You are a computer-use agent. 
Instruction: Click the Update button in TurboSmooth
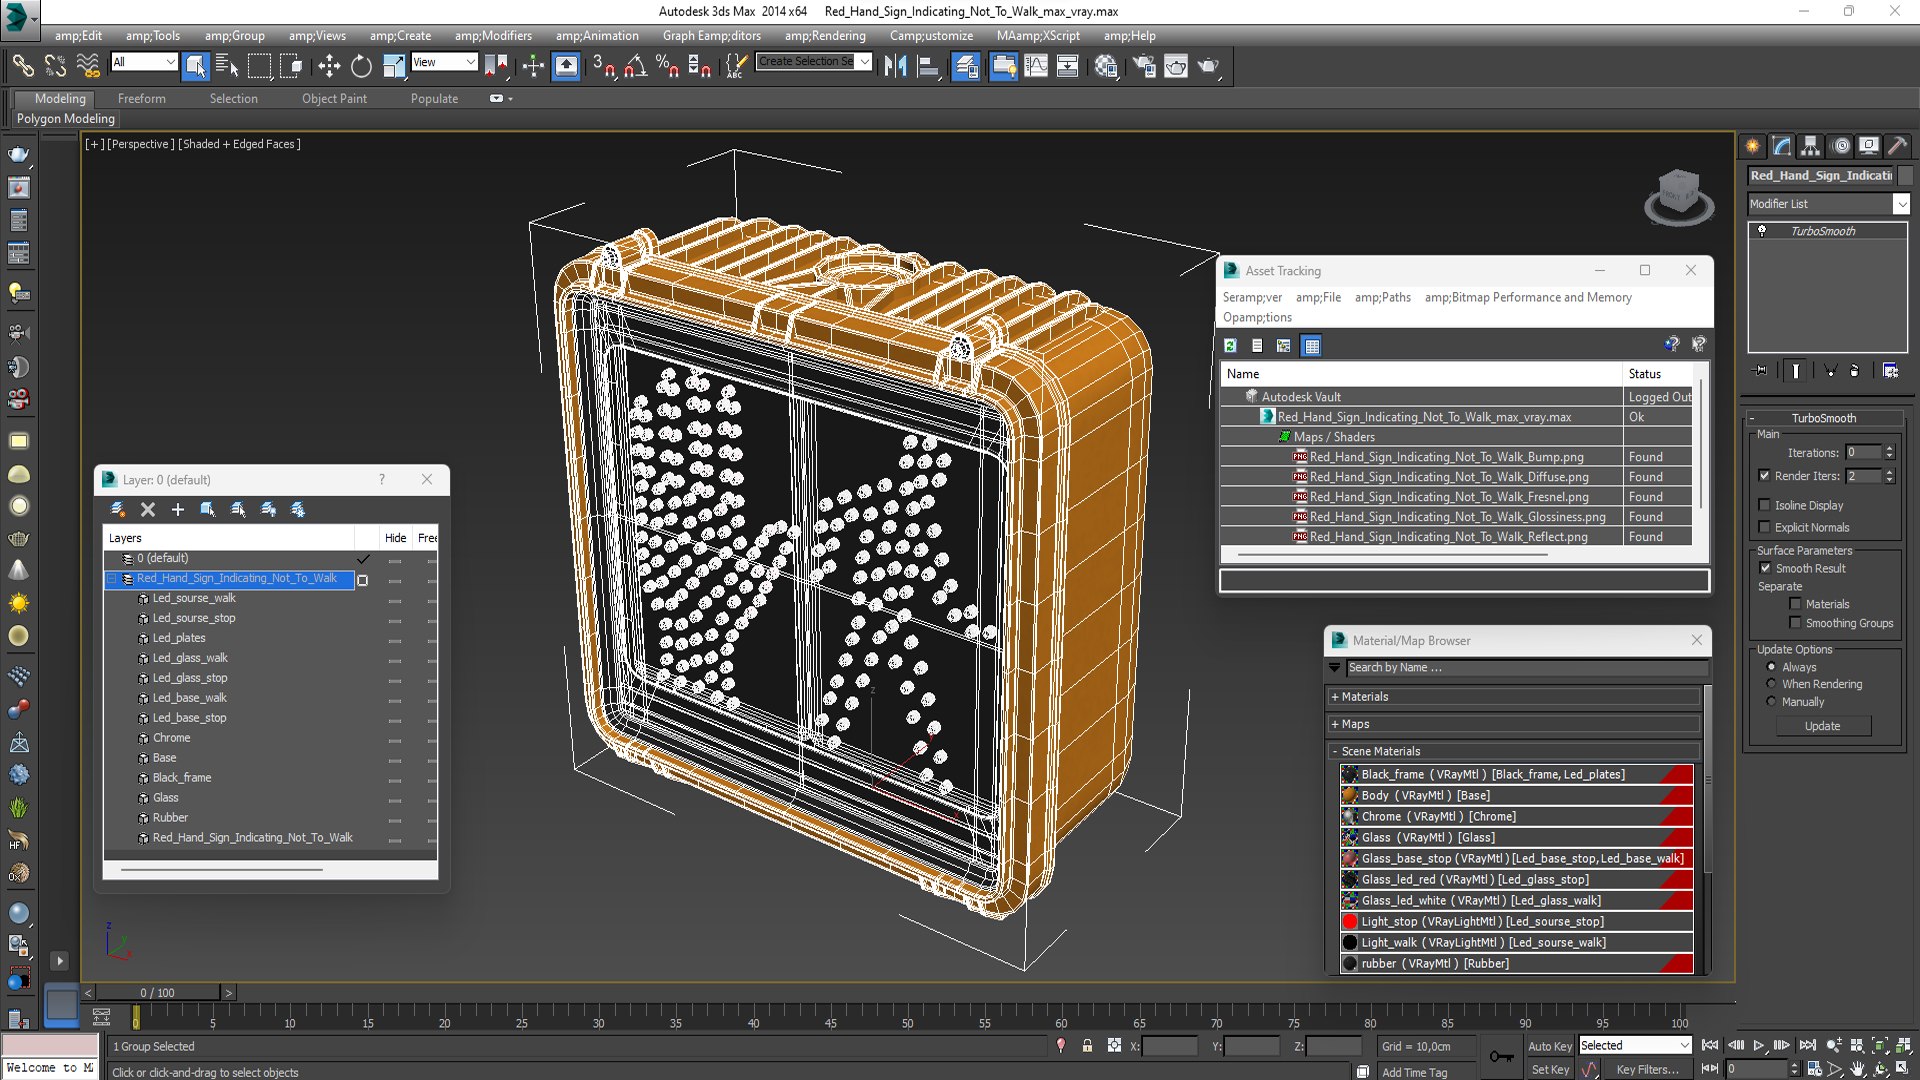click(x=1822, y=726)
